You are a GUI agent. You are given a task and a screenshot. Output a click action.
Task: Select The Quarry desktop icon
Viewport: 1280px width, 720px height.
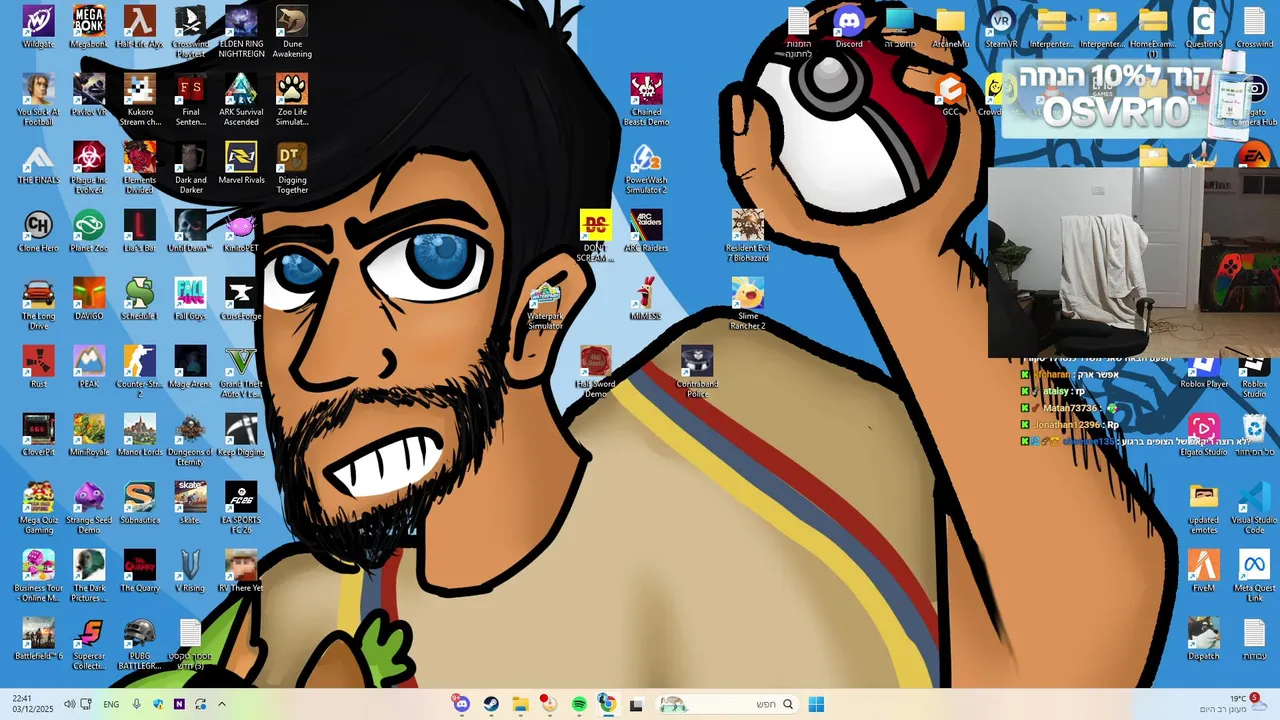[140, 572]
